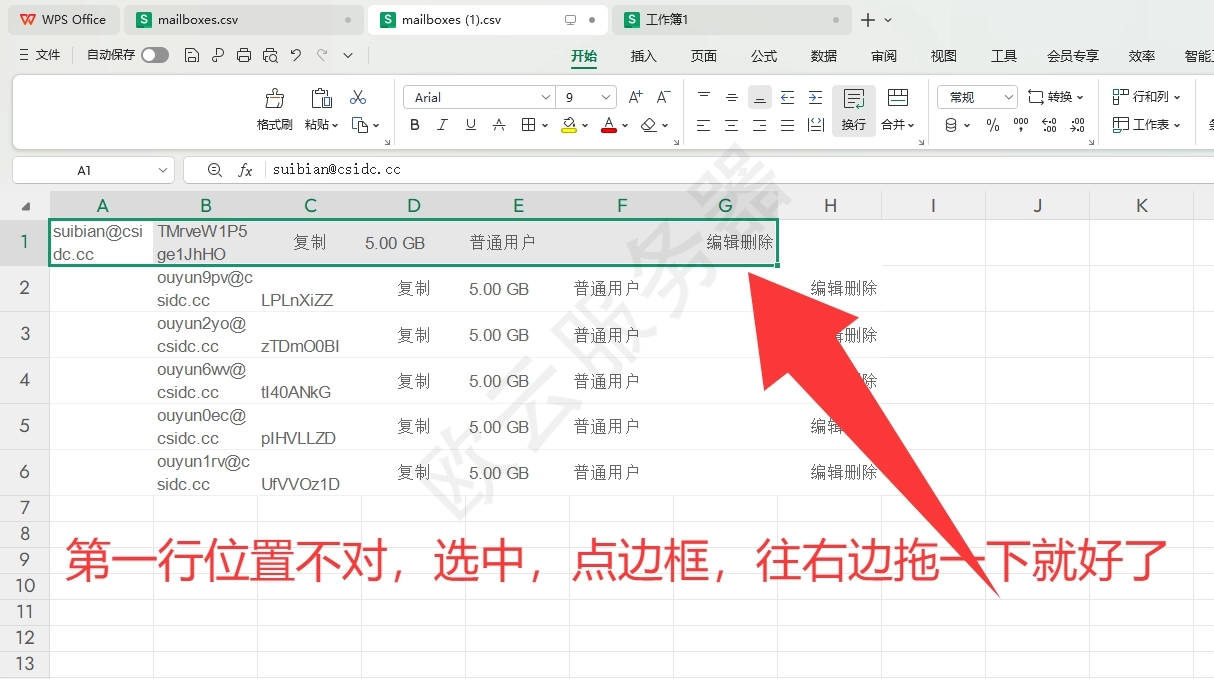Image resolution: width=1214 pixels, height=679 pixels.
Task: Open the Worksheet (工作表) dropdown
Action: point(1147,125)
